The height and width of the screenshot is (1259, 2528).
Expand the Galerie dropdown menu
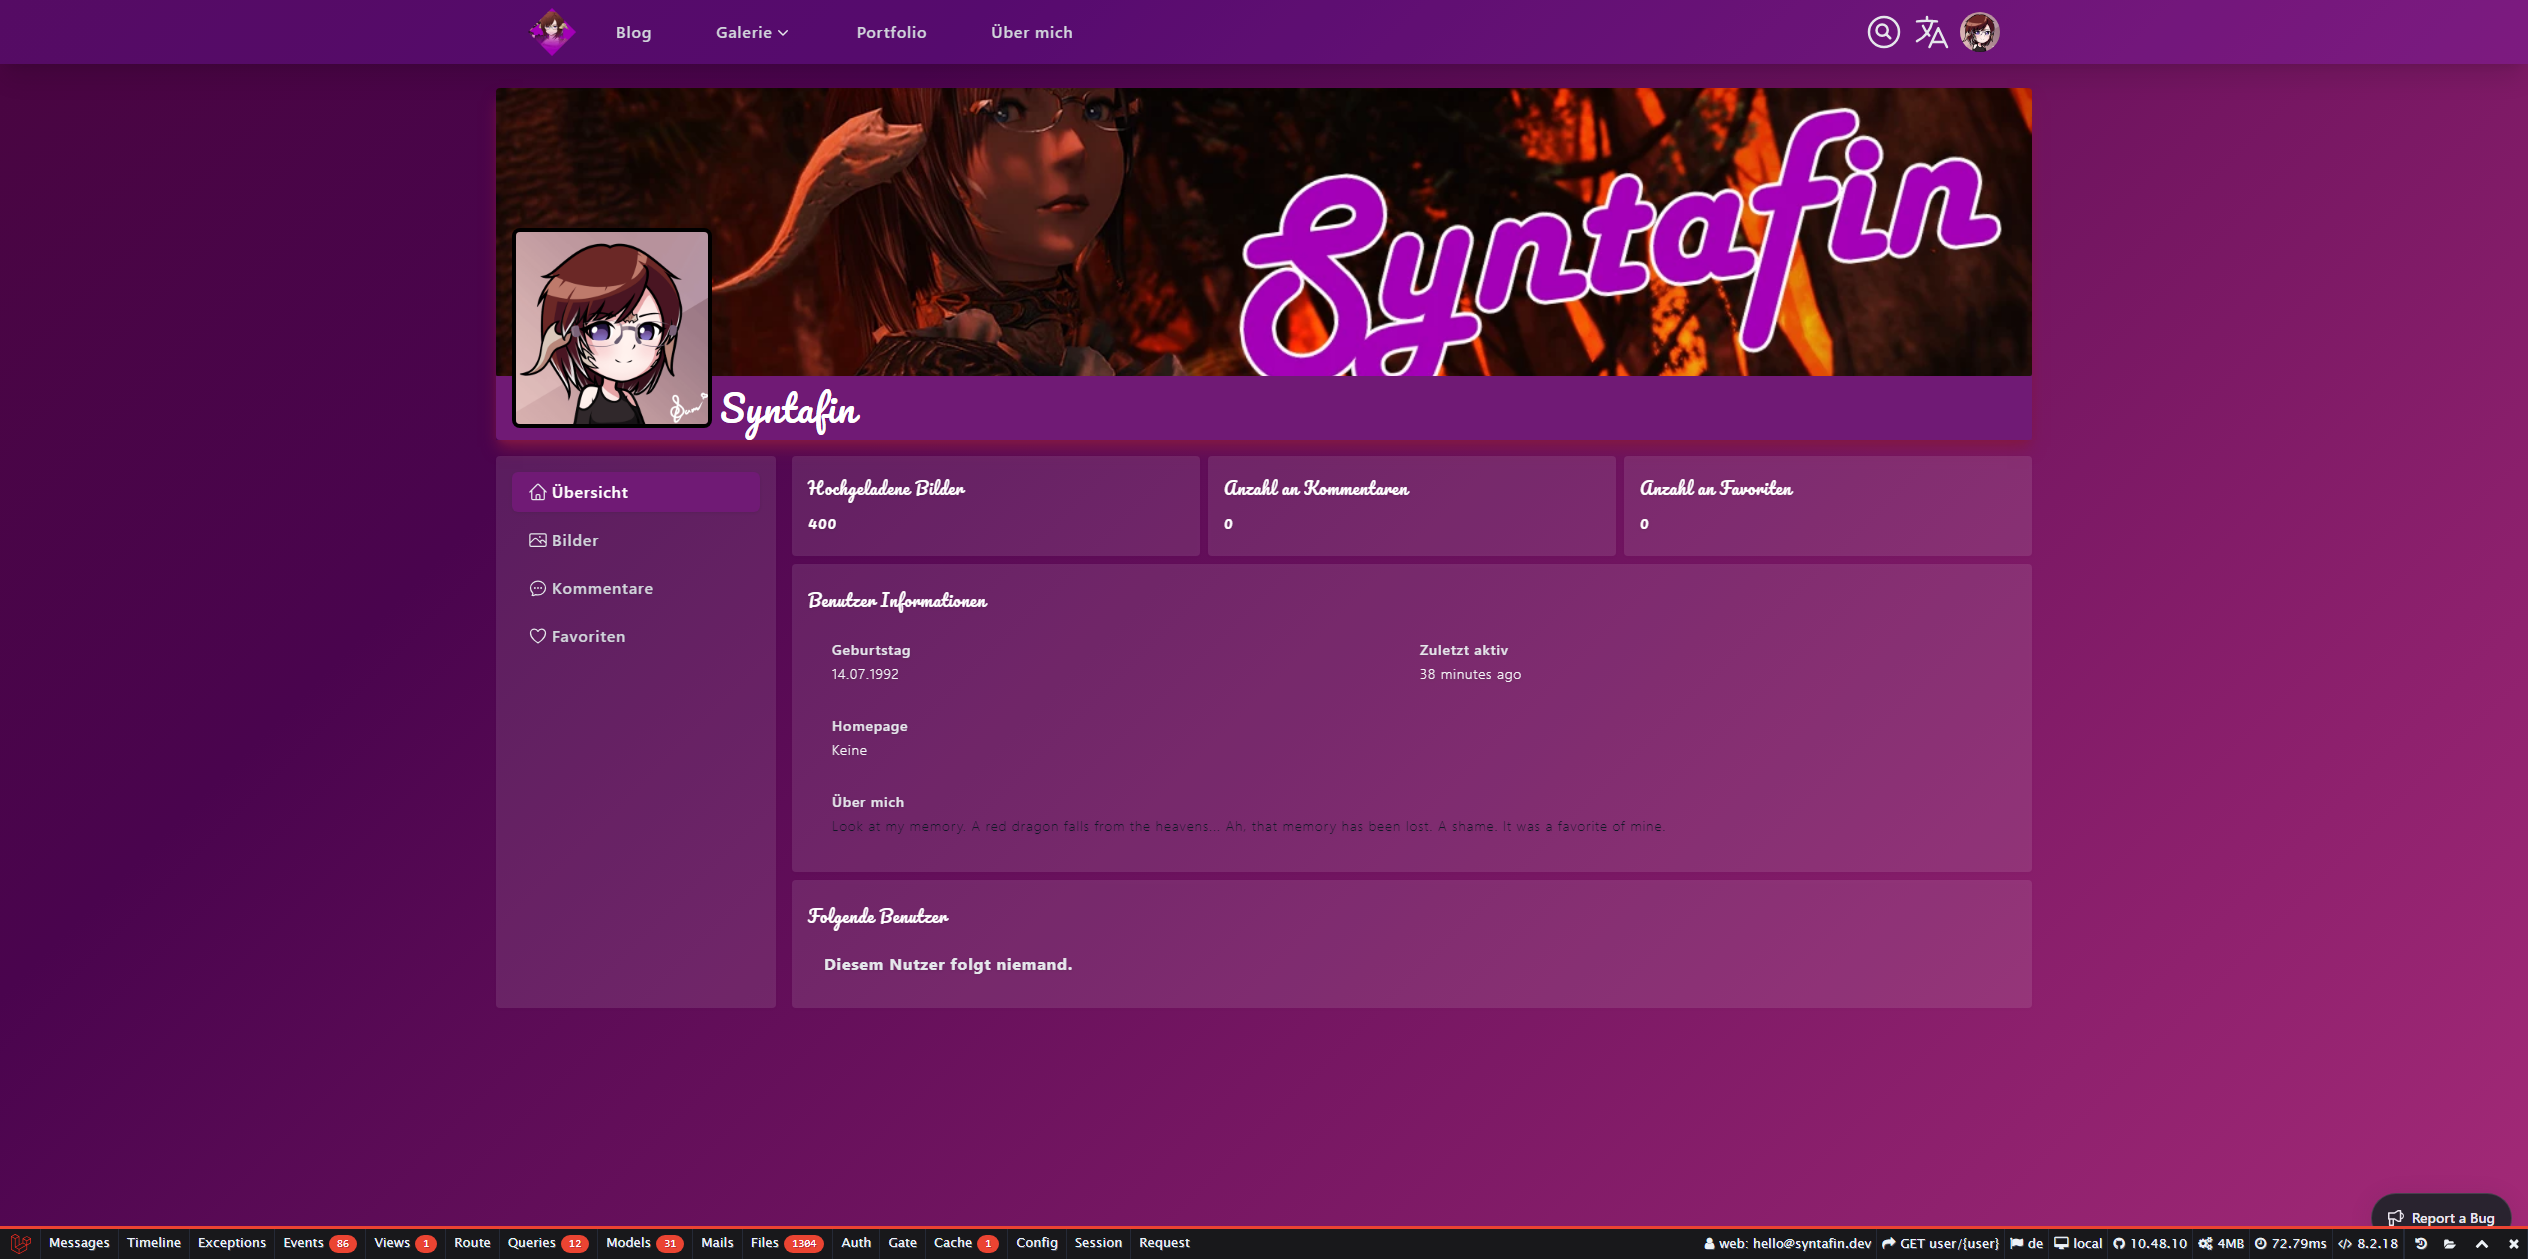pos(752,32)
